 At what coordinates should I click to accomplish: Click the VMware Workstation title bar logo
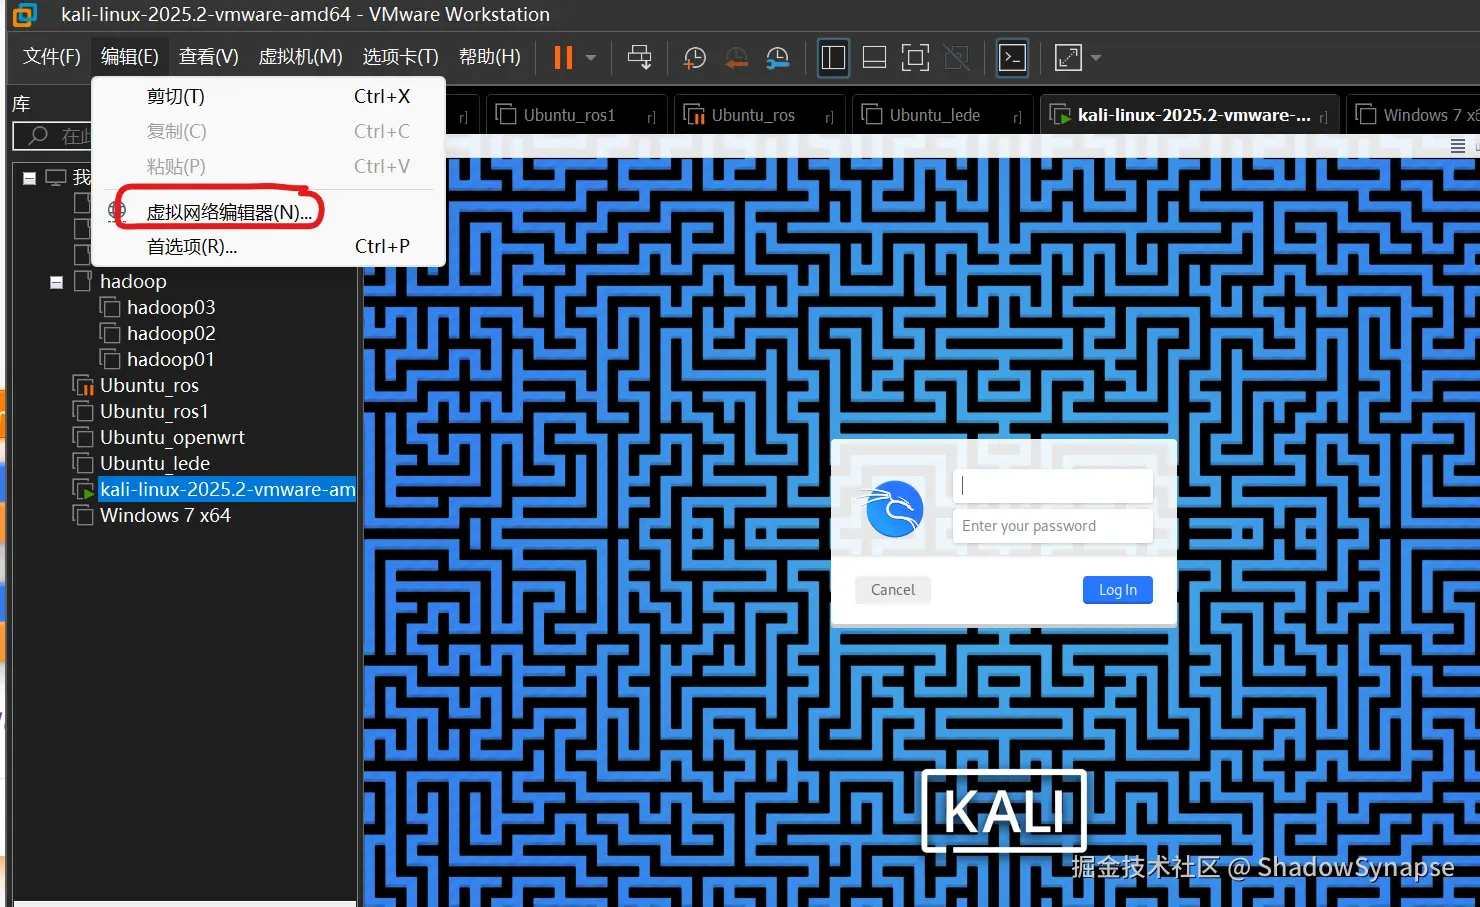pos(24,14)
